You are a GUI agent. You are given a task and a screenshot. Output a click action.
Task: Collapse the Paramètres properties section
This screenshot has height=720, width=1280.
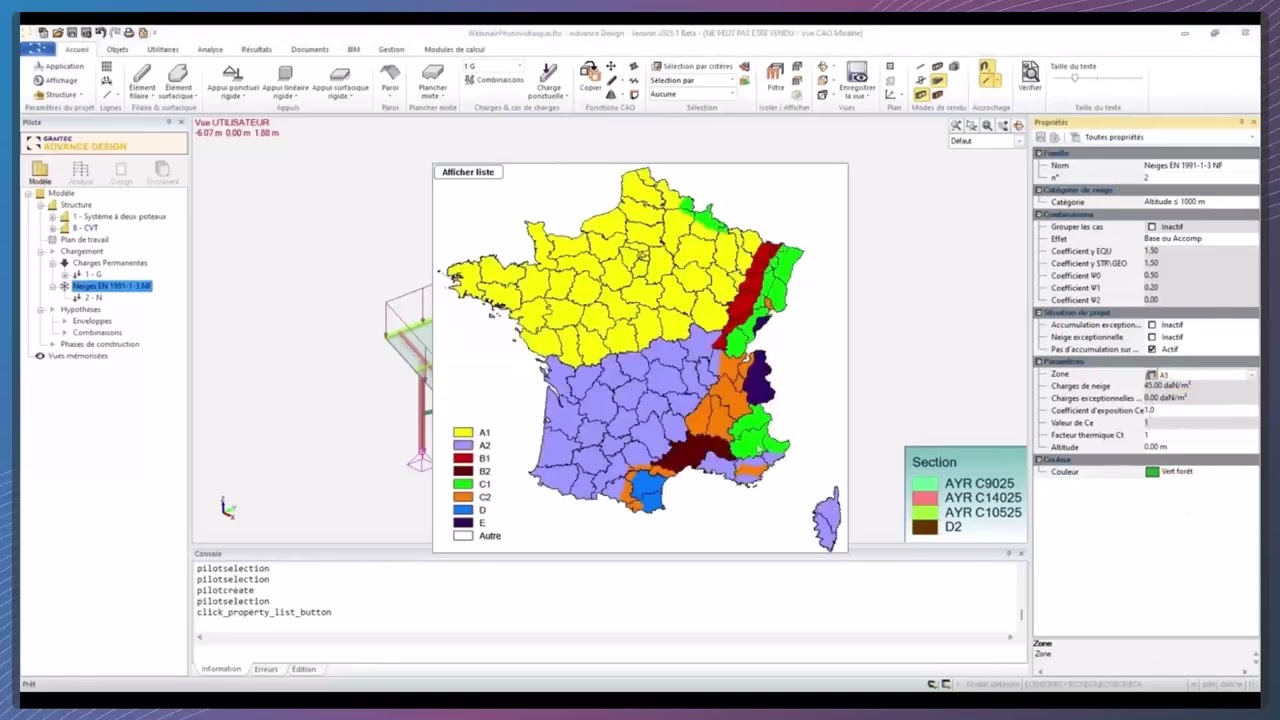pos(1039,362)
